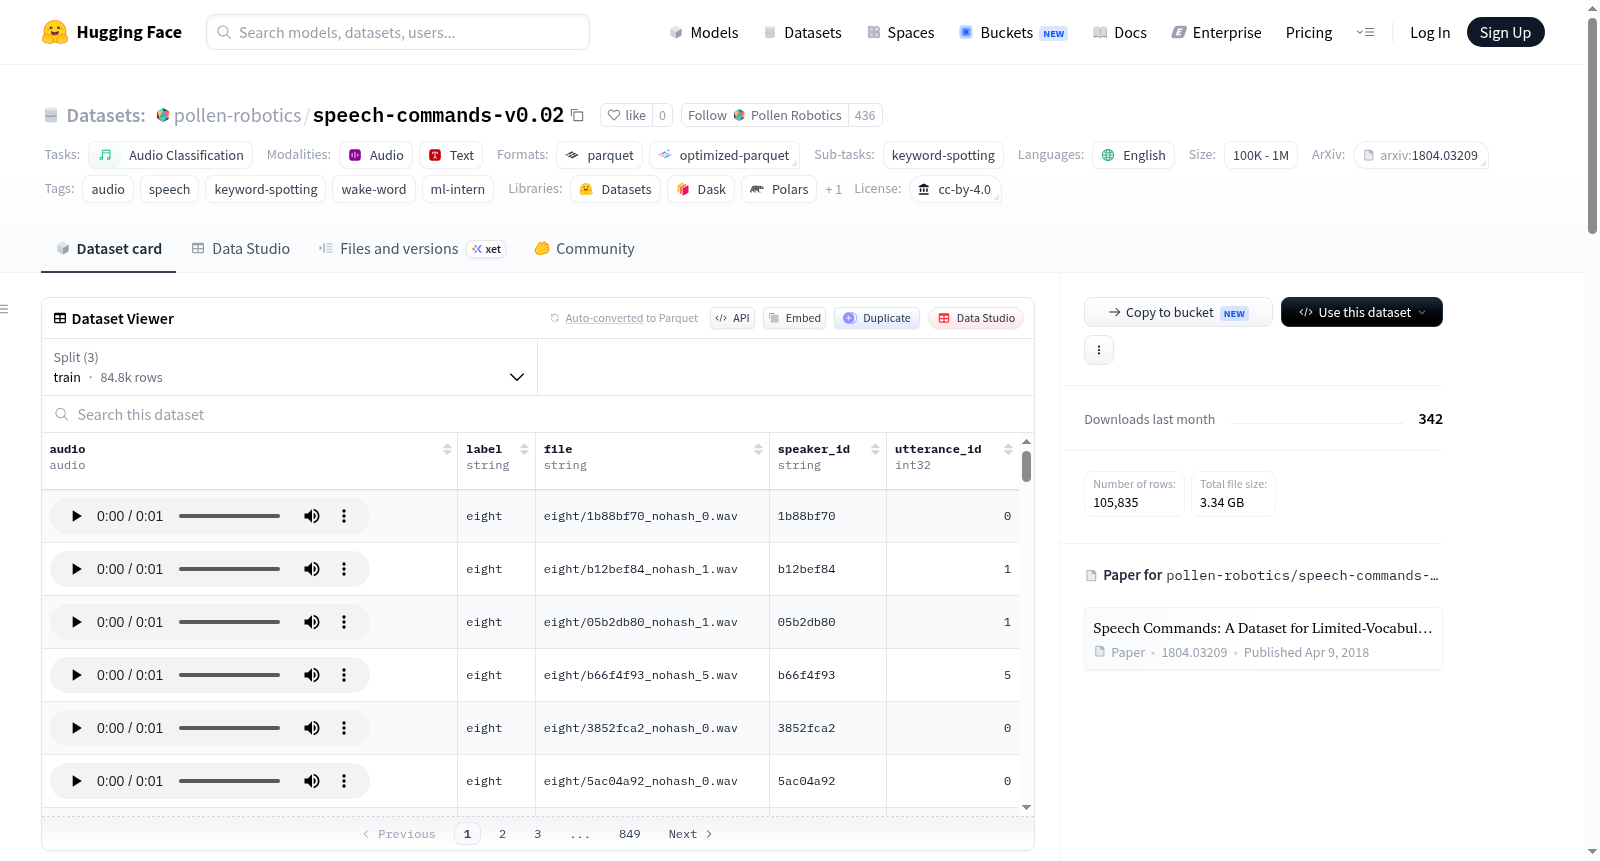Play audio for eight/b12bef84_nohash_1.wav
The width and height of the screenshot is (1600, 861).
tap(76, 569)
